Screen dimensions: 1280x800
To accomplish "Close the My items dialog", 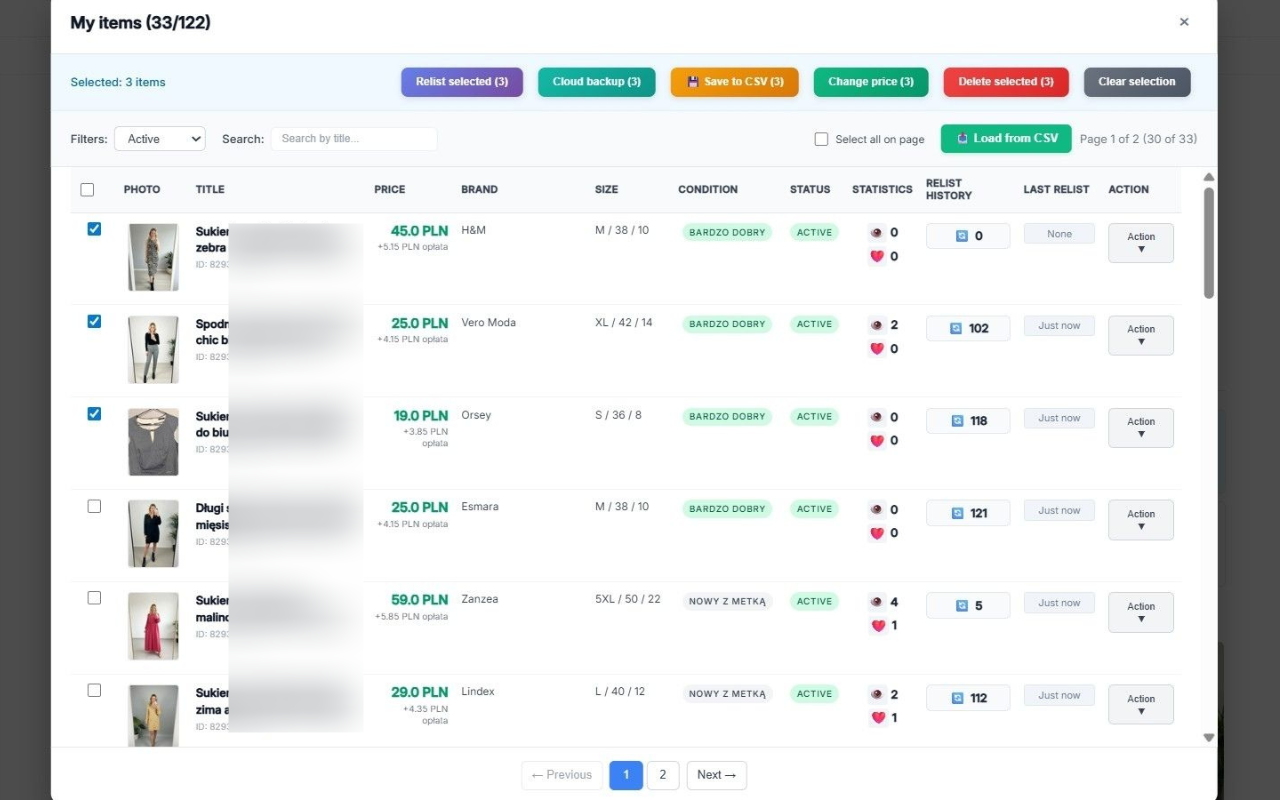I will pyautogui.click(x=1184, y=22).
